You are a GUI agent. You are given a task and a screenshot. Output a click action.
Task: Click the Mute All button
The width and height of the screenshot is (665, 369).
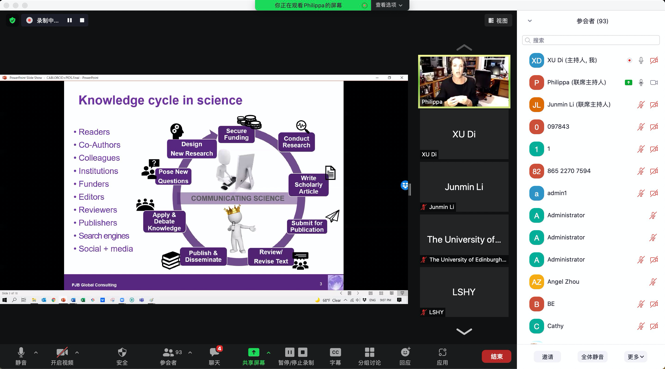[x=592, y=357]
